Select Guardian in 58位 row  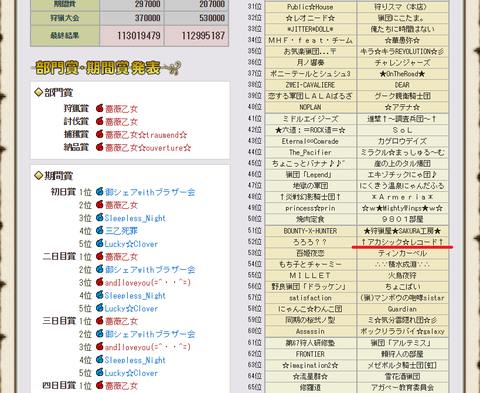point(402,309)
